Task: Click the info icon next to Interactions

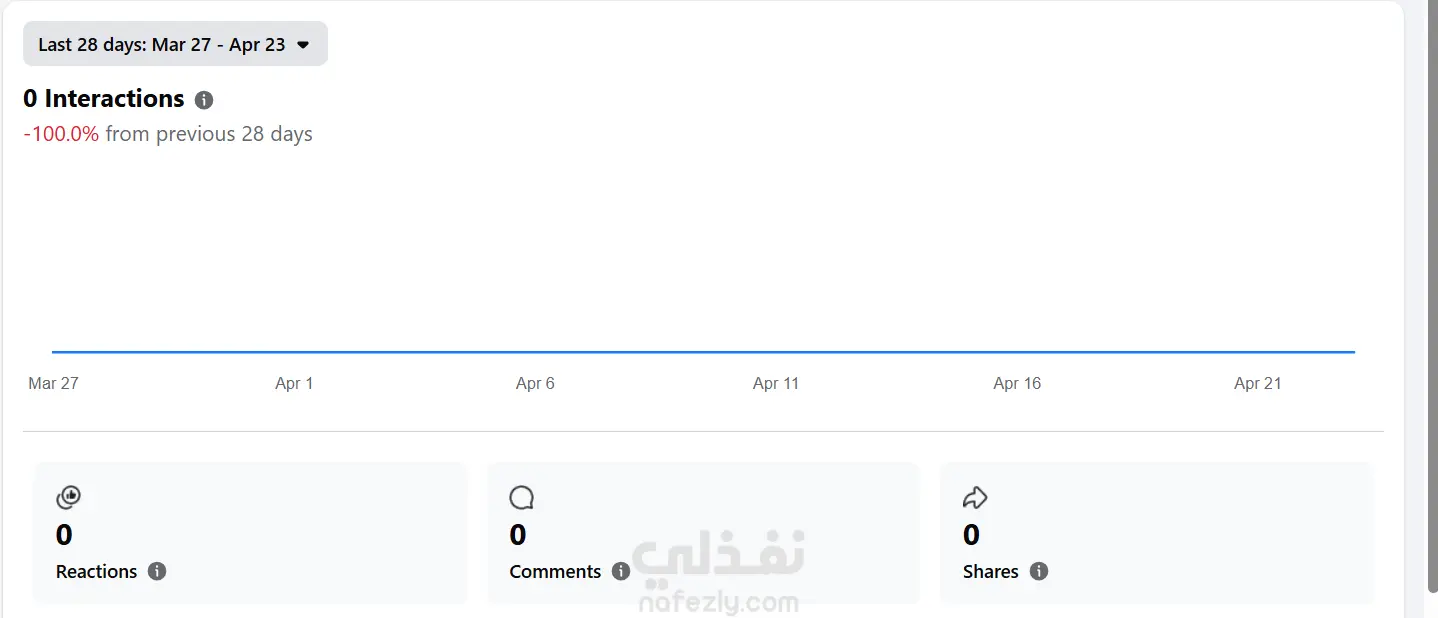Action: tap(204, 100)
